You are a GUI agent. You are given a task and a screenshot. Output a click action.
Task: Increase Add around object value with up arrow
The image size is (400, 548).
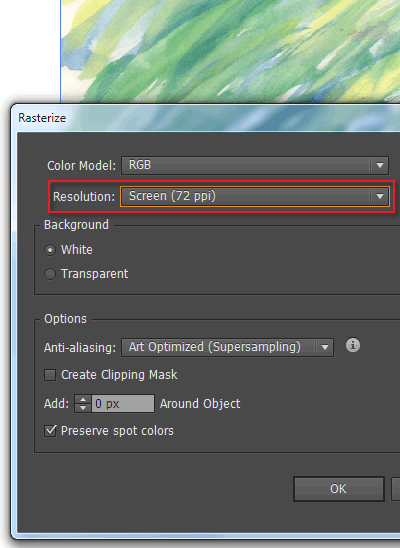tap(83, 400)
